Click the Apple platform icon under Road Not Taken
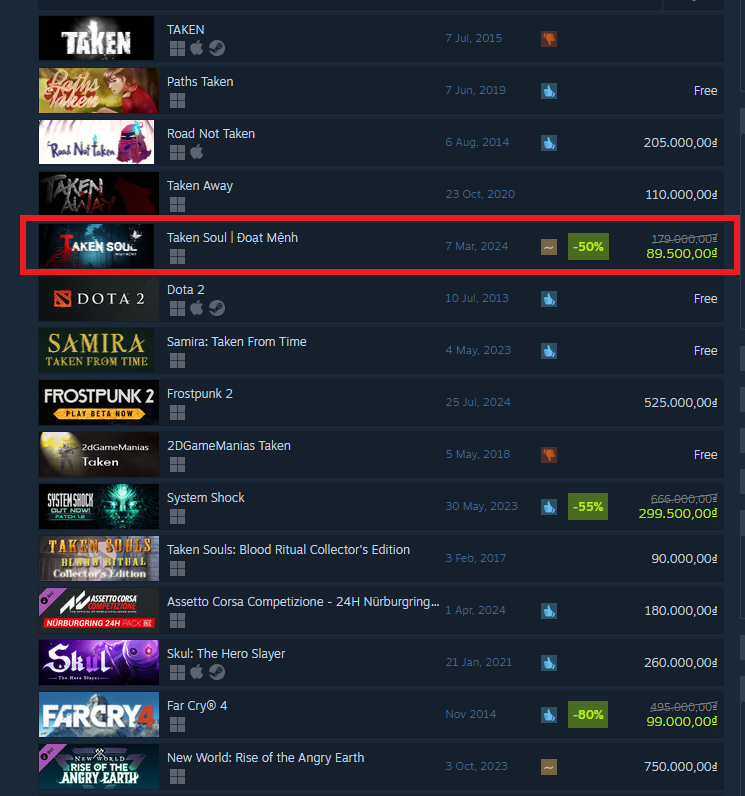The height and width of the screenshot is (796, 745). 196,152
